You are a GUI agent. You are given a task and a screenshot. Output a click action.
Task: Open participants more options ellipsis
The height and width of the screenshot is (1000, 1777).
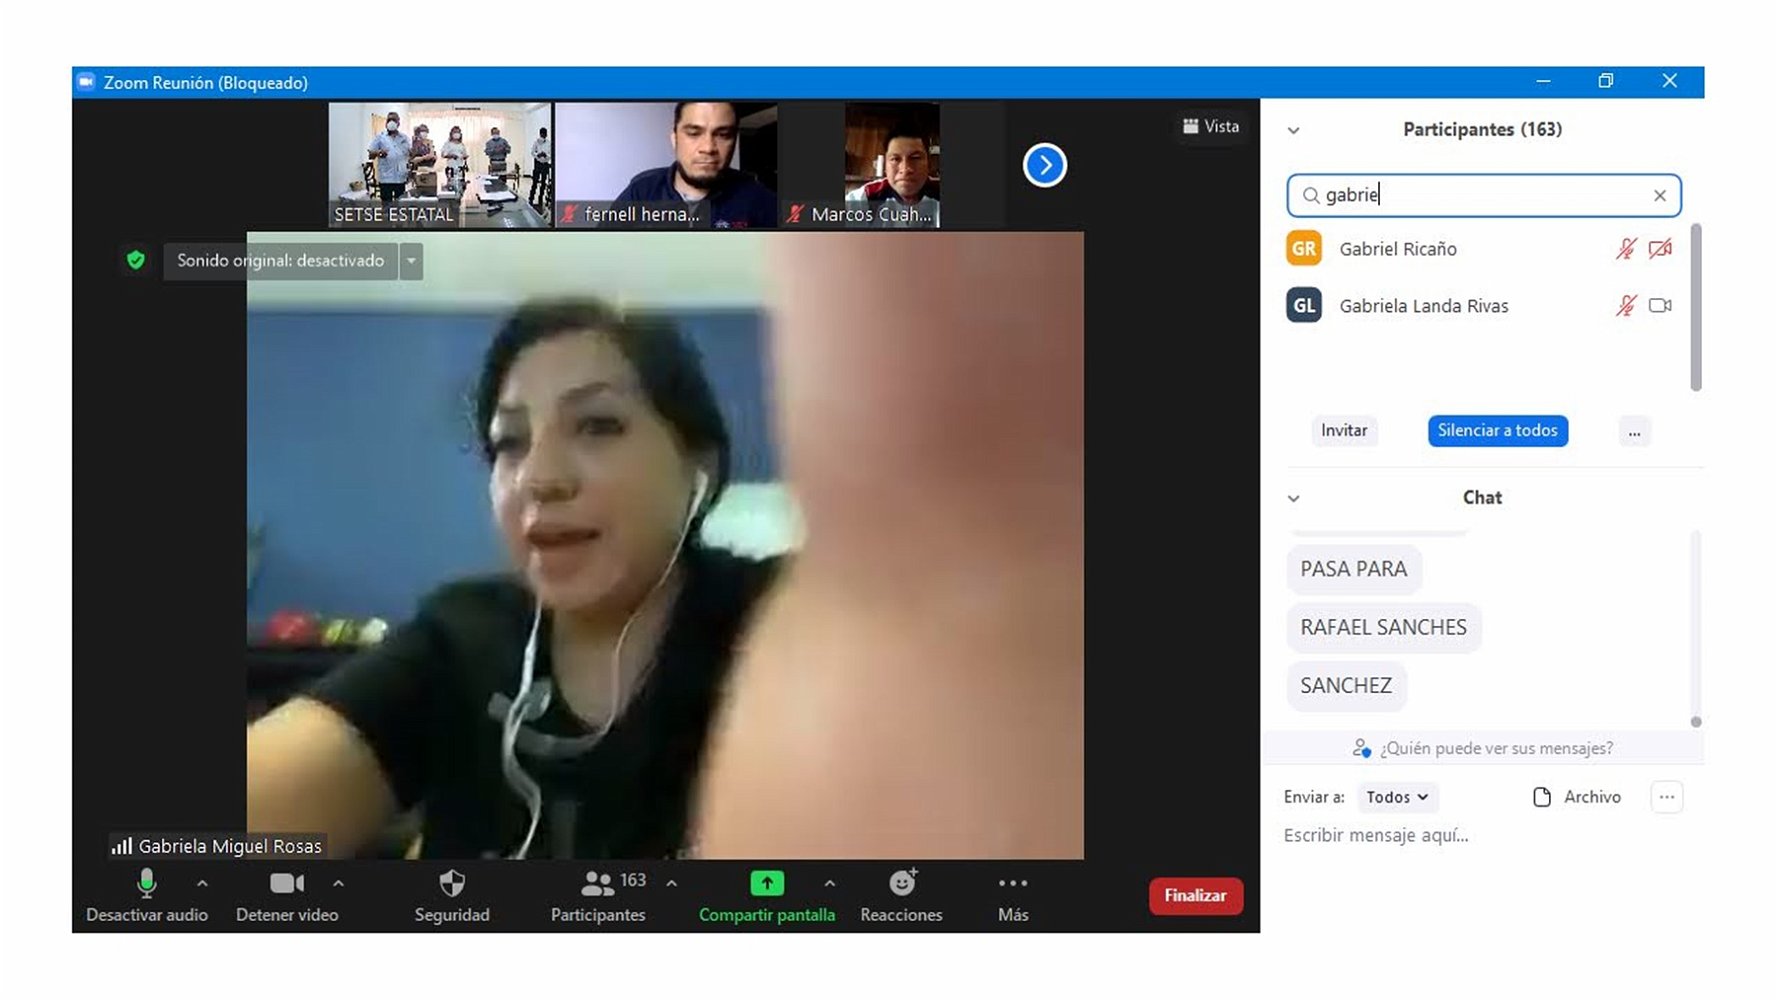pyautogui.click(x=1634, y=432)
